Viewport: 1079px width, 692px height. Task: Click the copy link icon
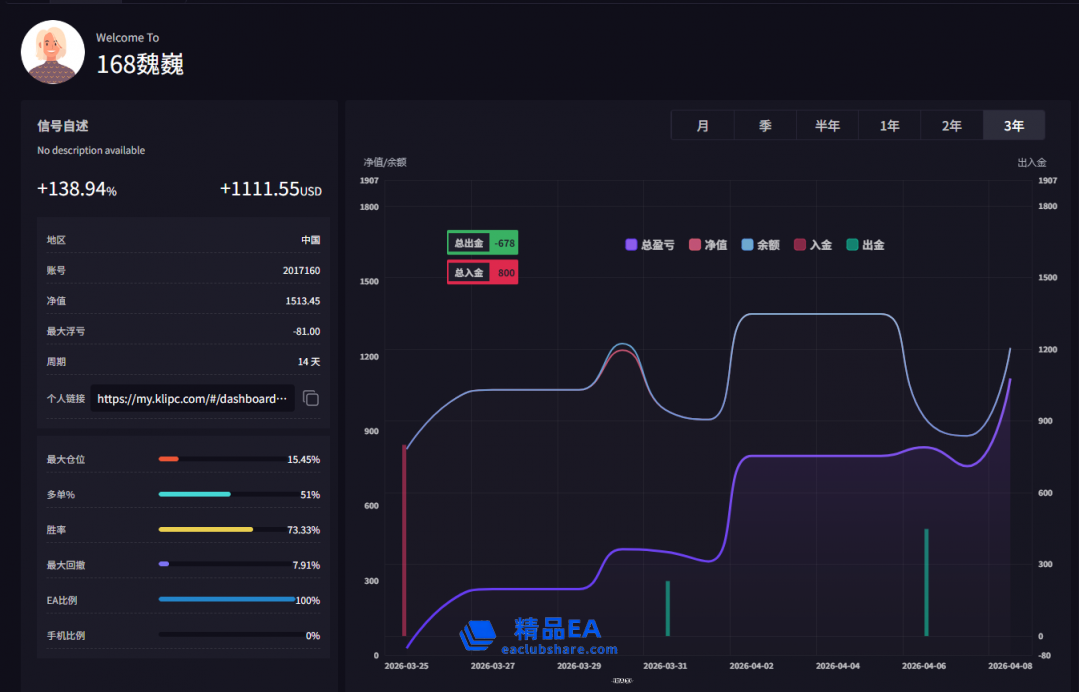[x=311, y=398]
